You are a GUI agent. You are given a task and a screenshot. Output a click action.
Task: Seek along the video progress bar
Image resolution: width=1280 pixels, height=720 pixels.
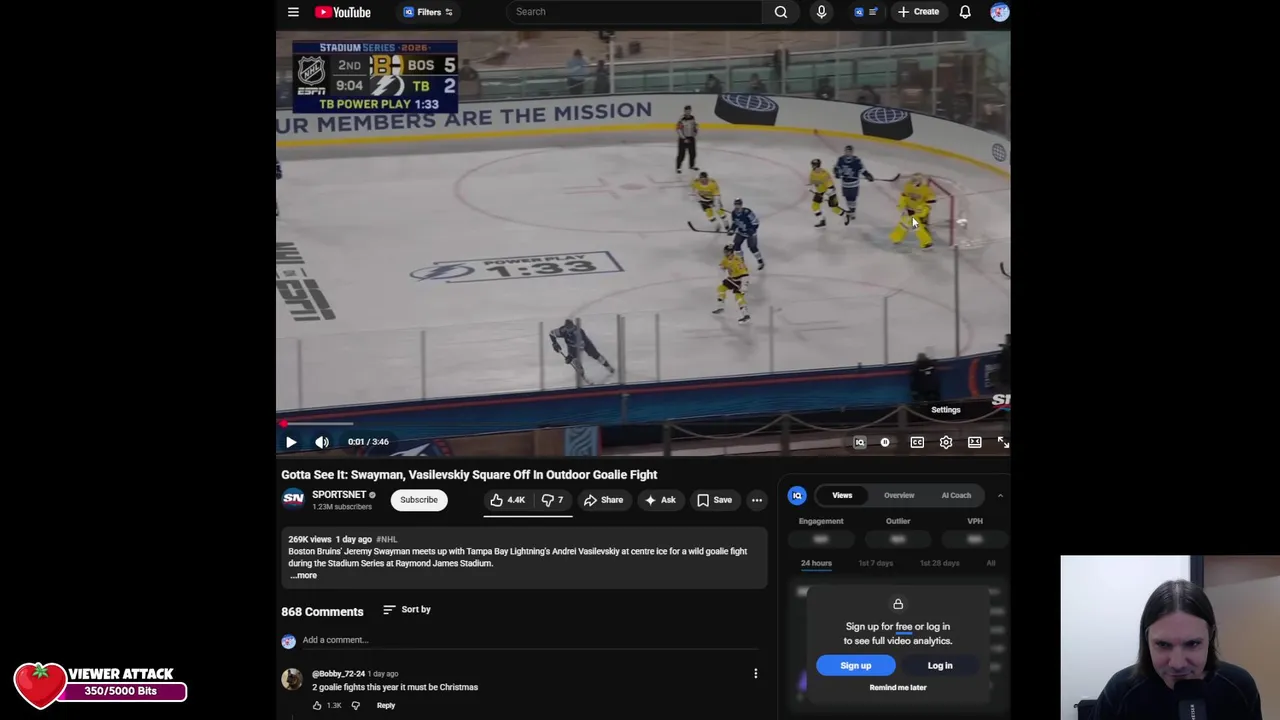pos(643,424)
